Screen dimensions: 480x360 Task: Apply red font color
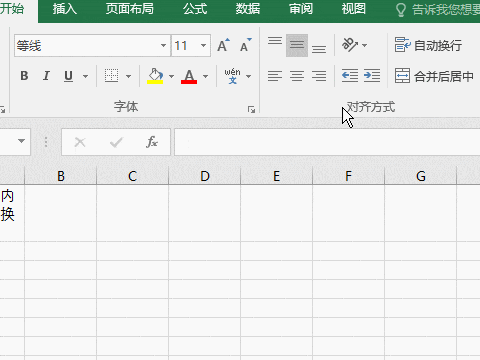tap(189, 76)
